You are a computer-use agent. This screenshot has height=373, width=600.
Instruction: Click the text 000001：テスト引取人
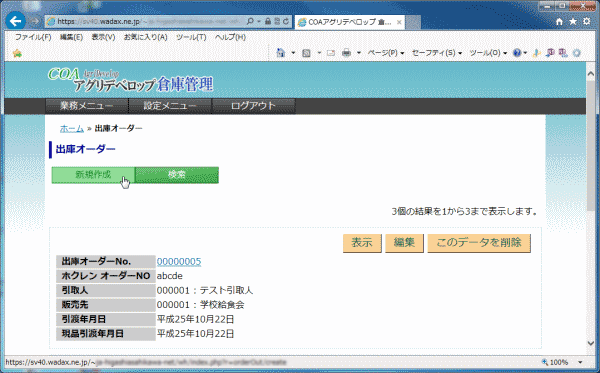205,290
